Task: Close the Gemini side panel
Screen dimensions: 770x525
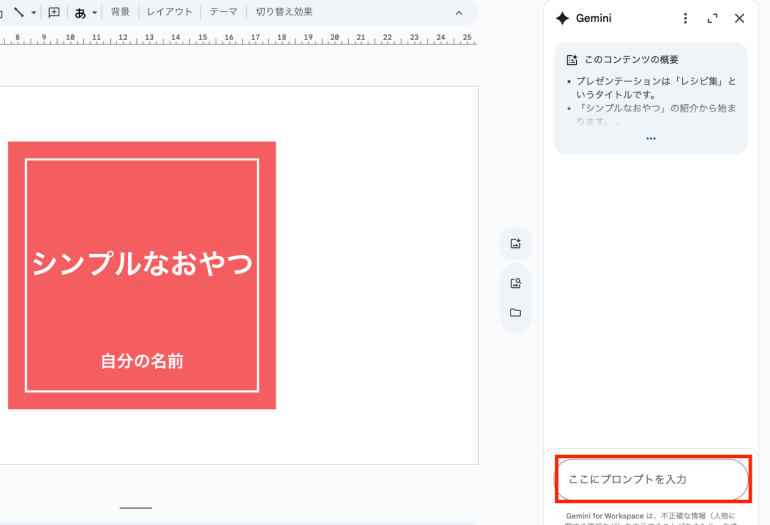Action: (739, 19)
